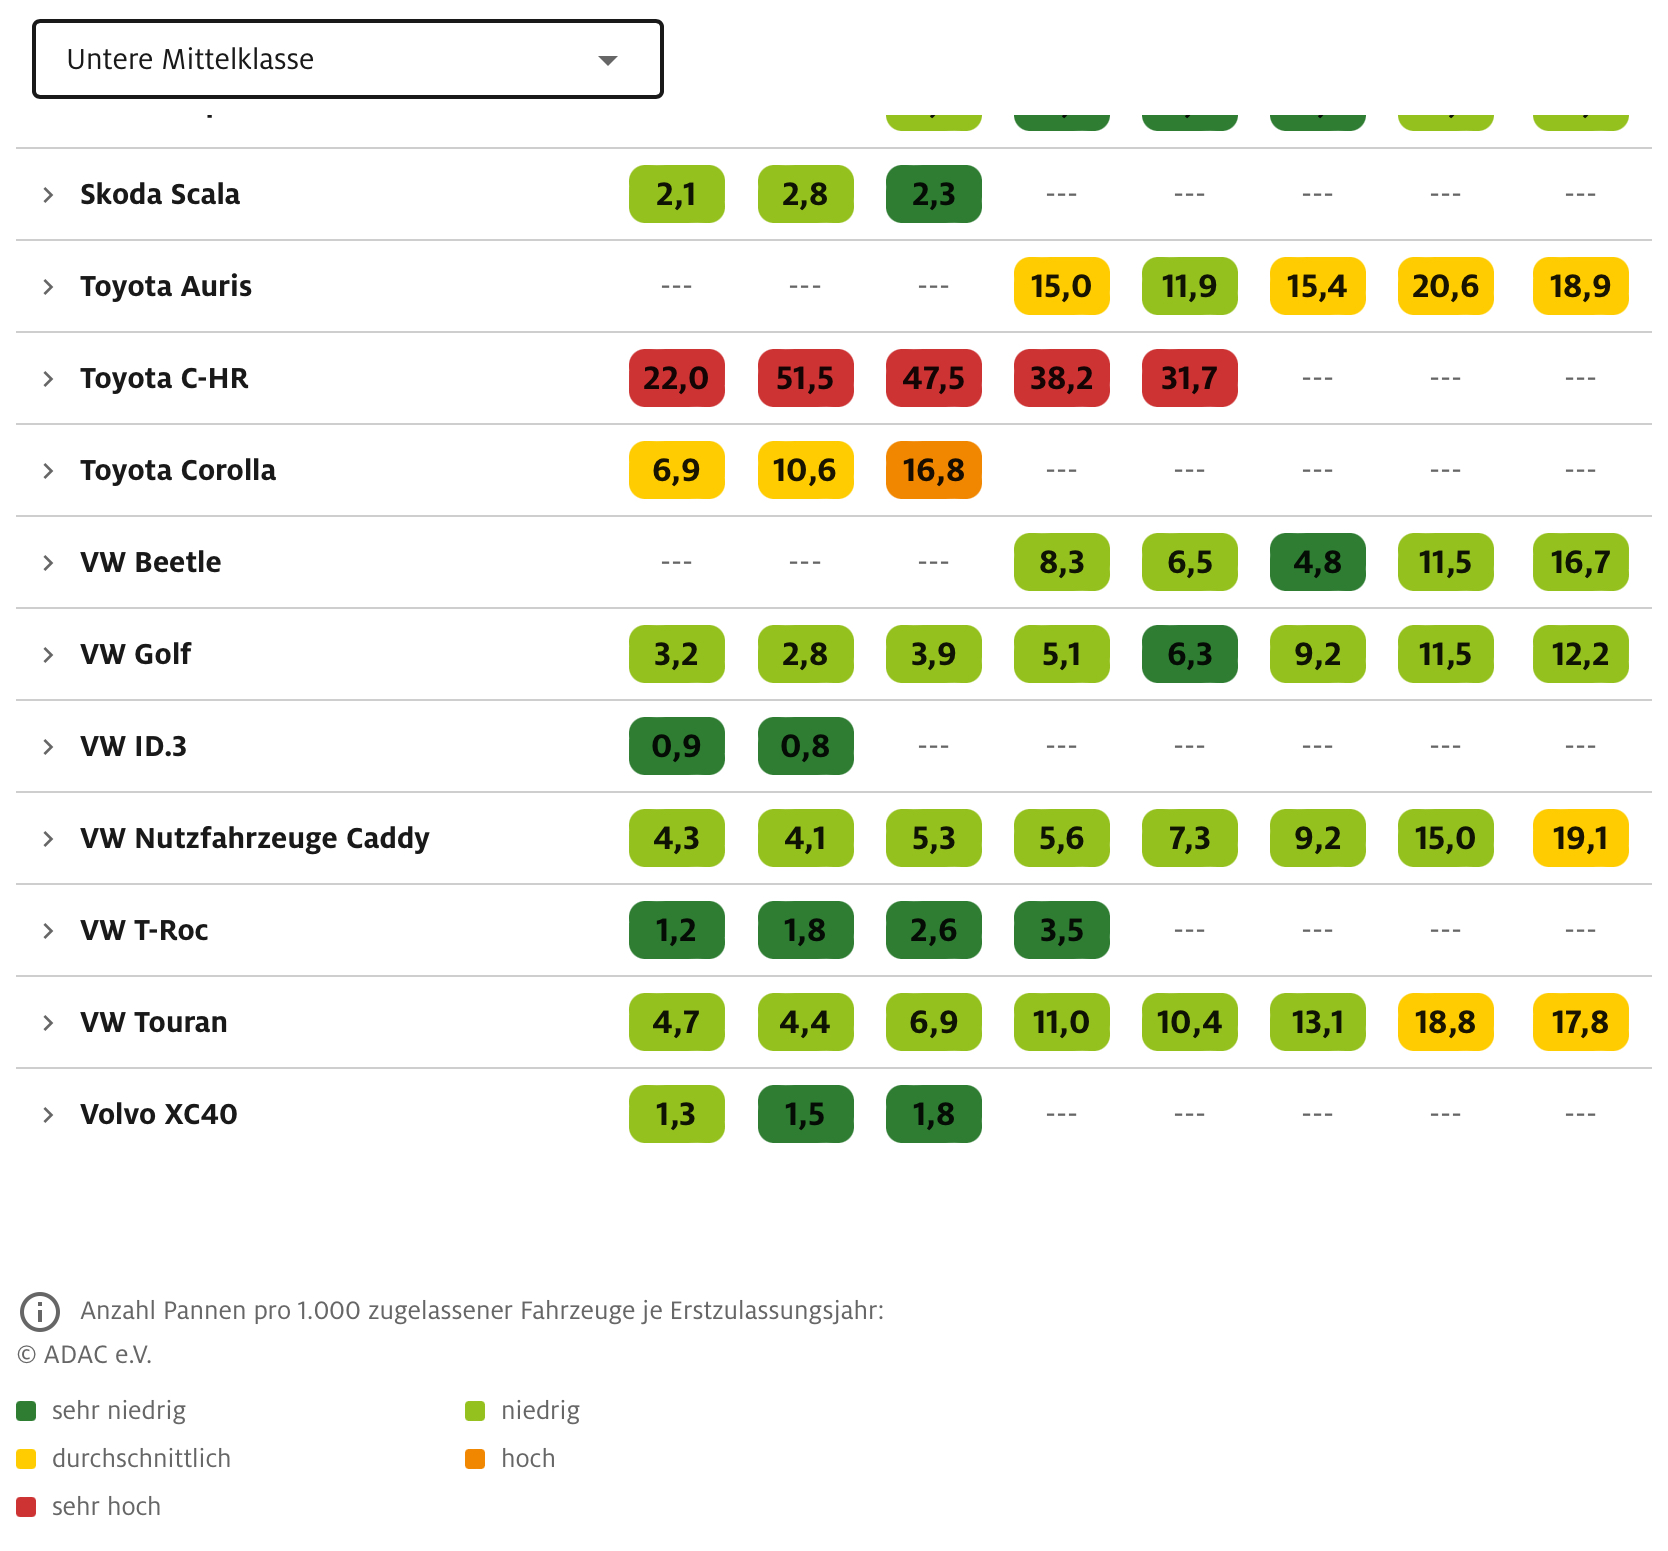The image size is (1668, 1551).
Task: Open the Untere Mittelklasse dropdown
Action: coord(347,60)
